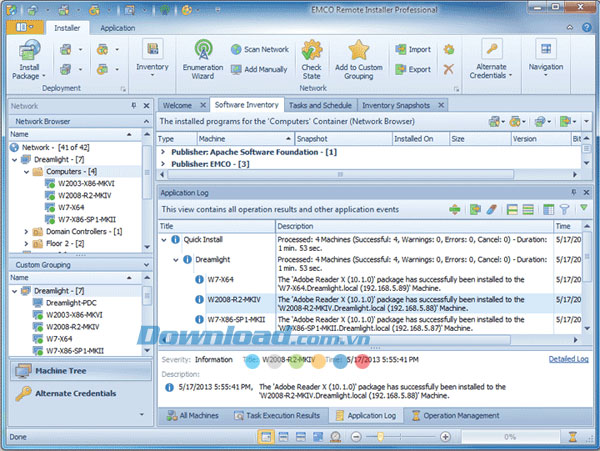Open the Inventory ribbon button
This screenshot has height=451, width=600.
pyautogui.click(x=152, y=57)
